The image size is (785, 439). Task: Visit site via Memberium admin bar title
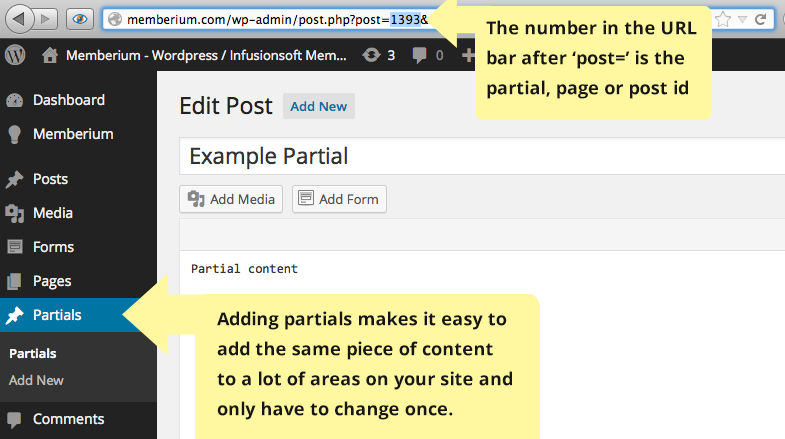206,55
